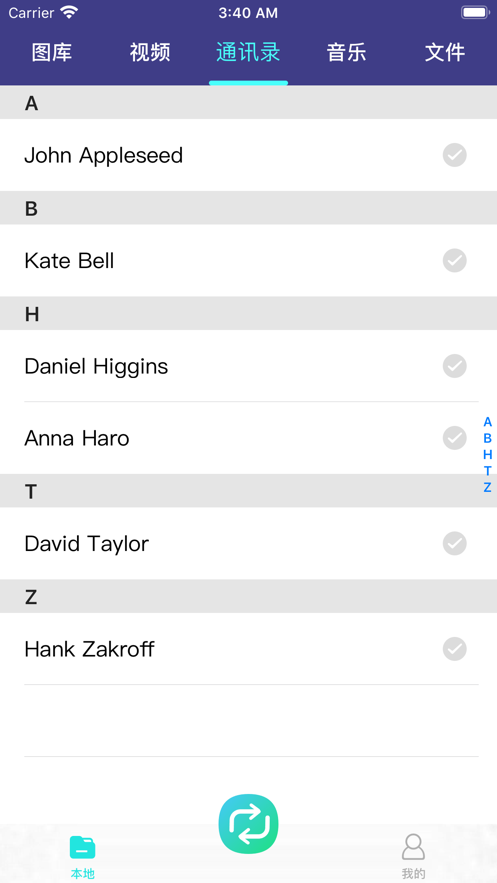497x883 pixels.
Task: Jump to letter Z in index
Action: 487,487
